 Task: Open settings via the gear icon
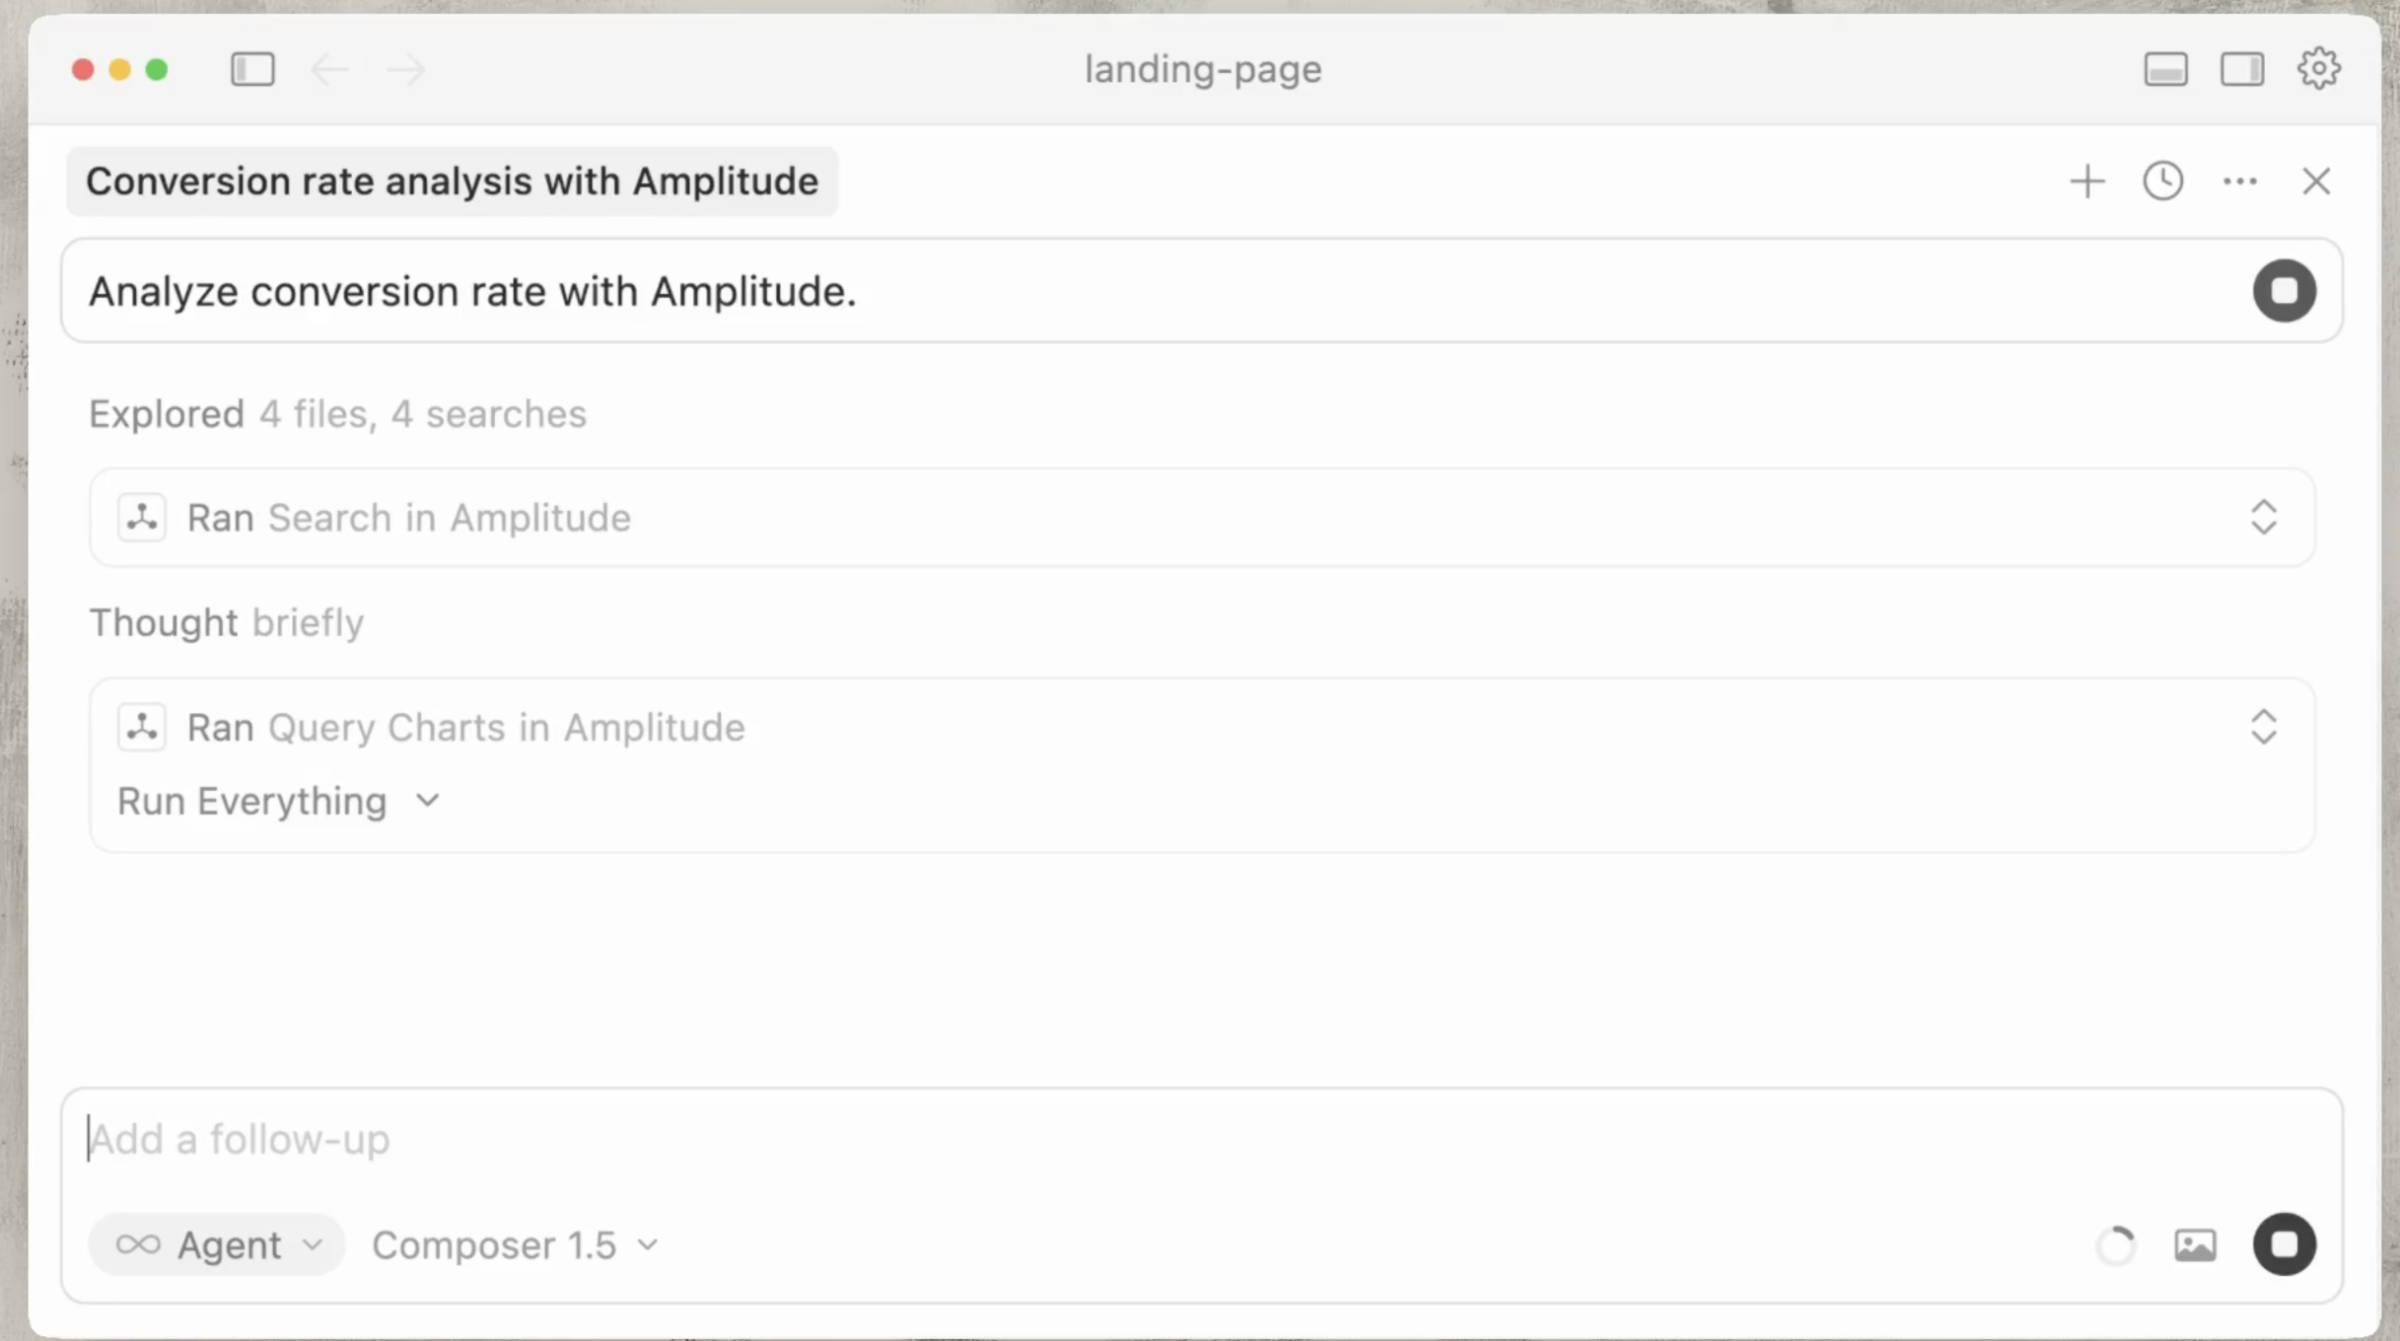[x=2318, y=69]
